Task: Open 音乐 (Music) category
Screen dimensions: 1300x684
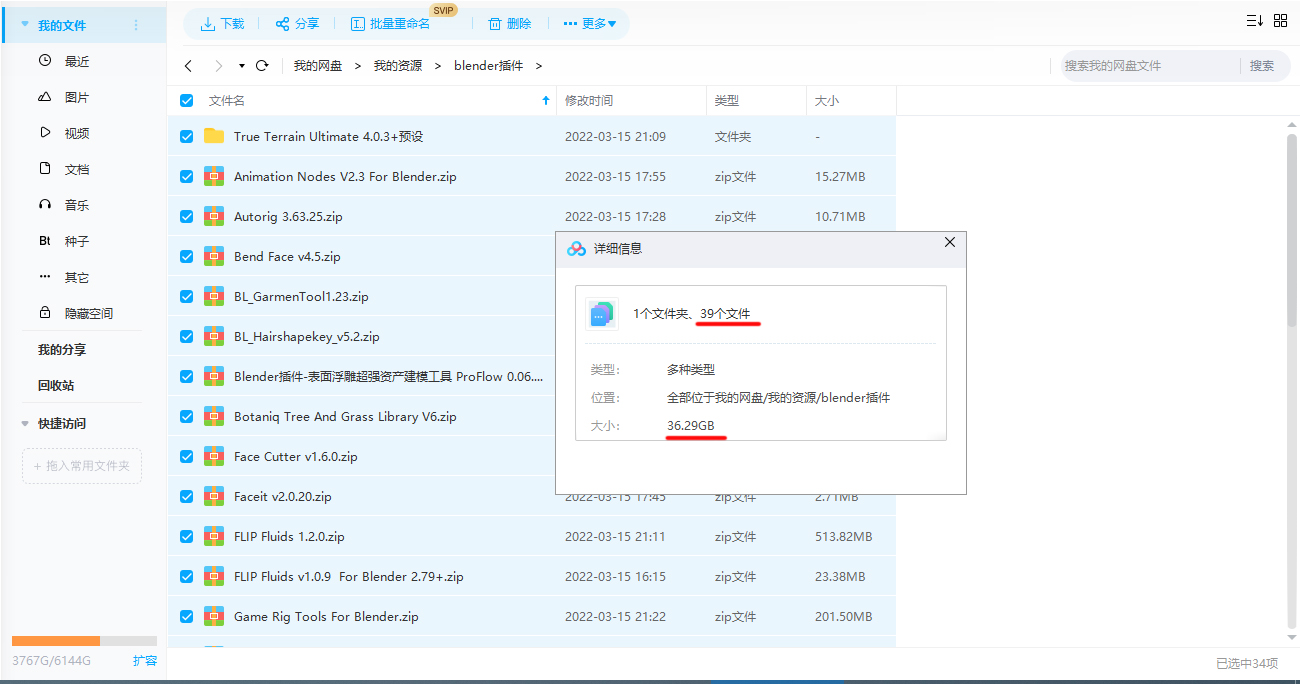Action: [x=77, y=205]
